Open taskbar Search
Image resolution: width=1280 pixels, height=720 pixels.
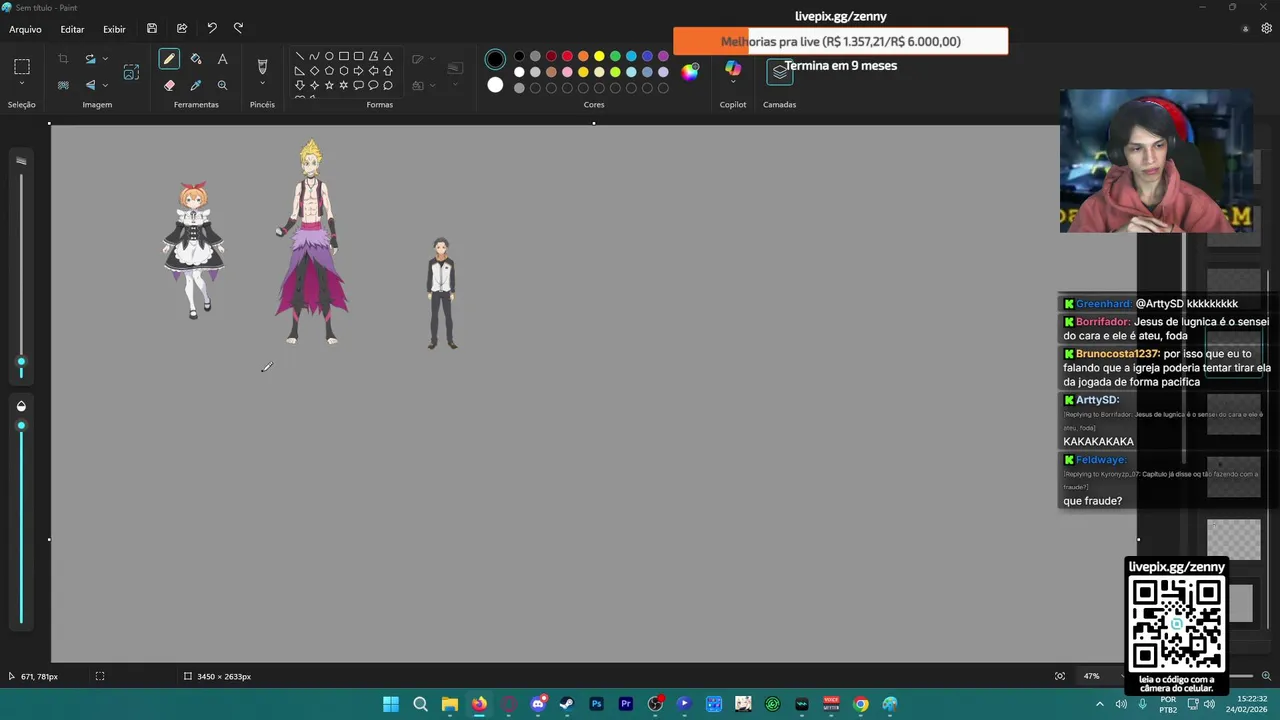(x=420, y=704)
